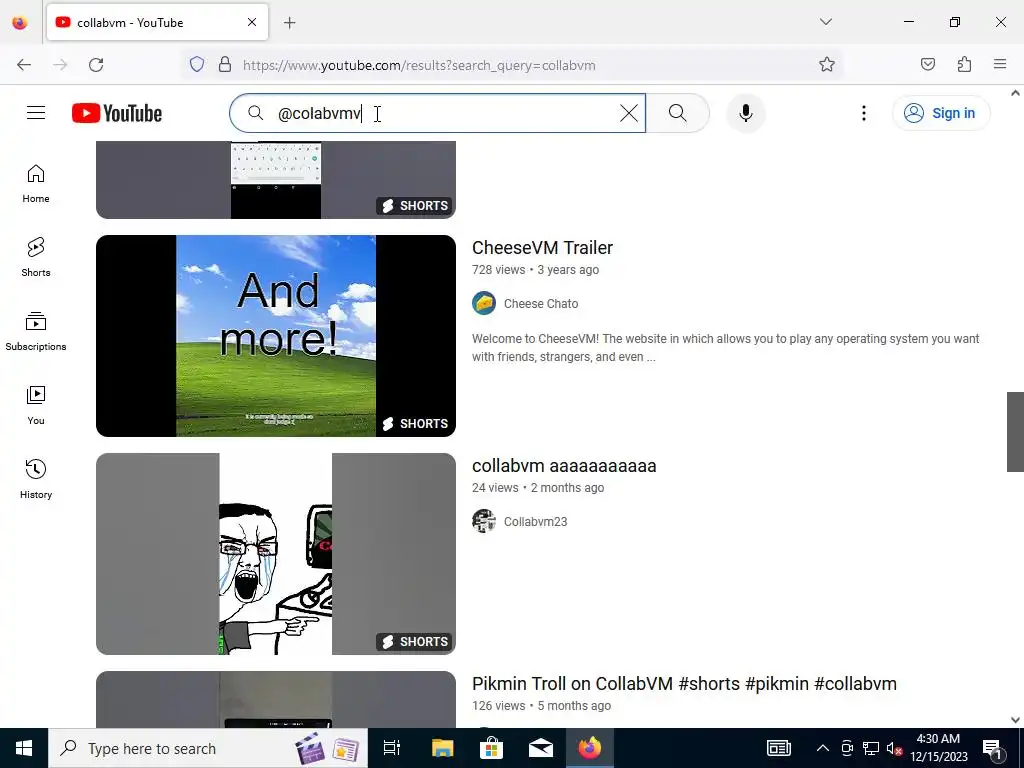Show hidden tray icons chevron
The height and width of the screenshot is (768, 1024).
tap(823, 748)
